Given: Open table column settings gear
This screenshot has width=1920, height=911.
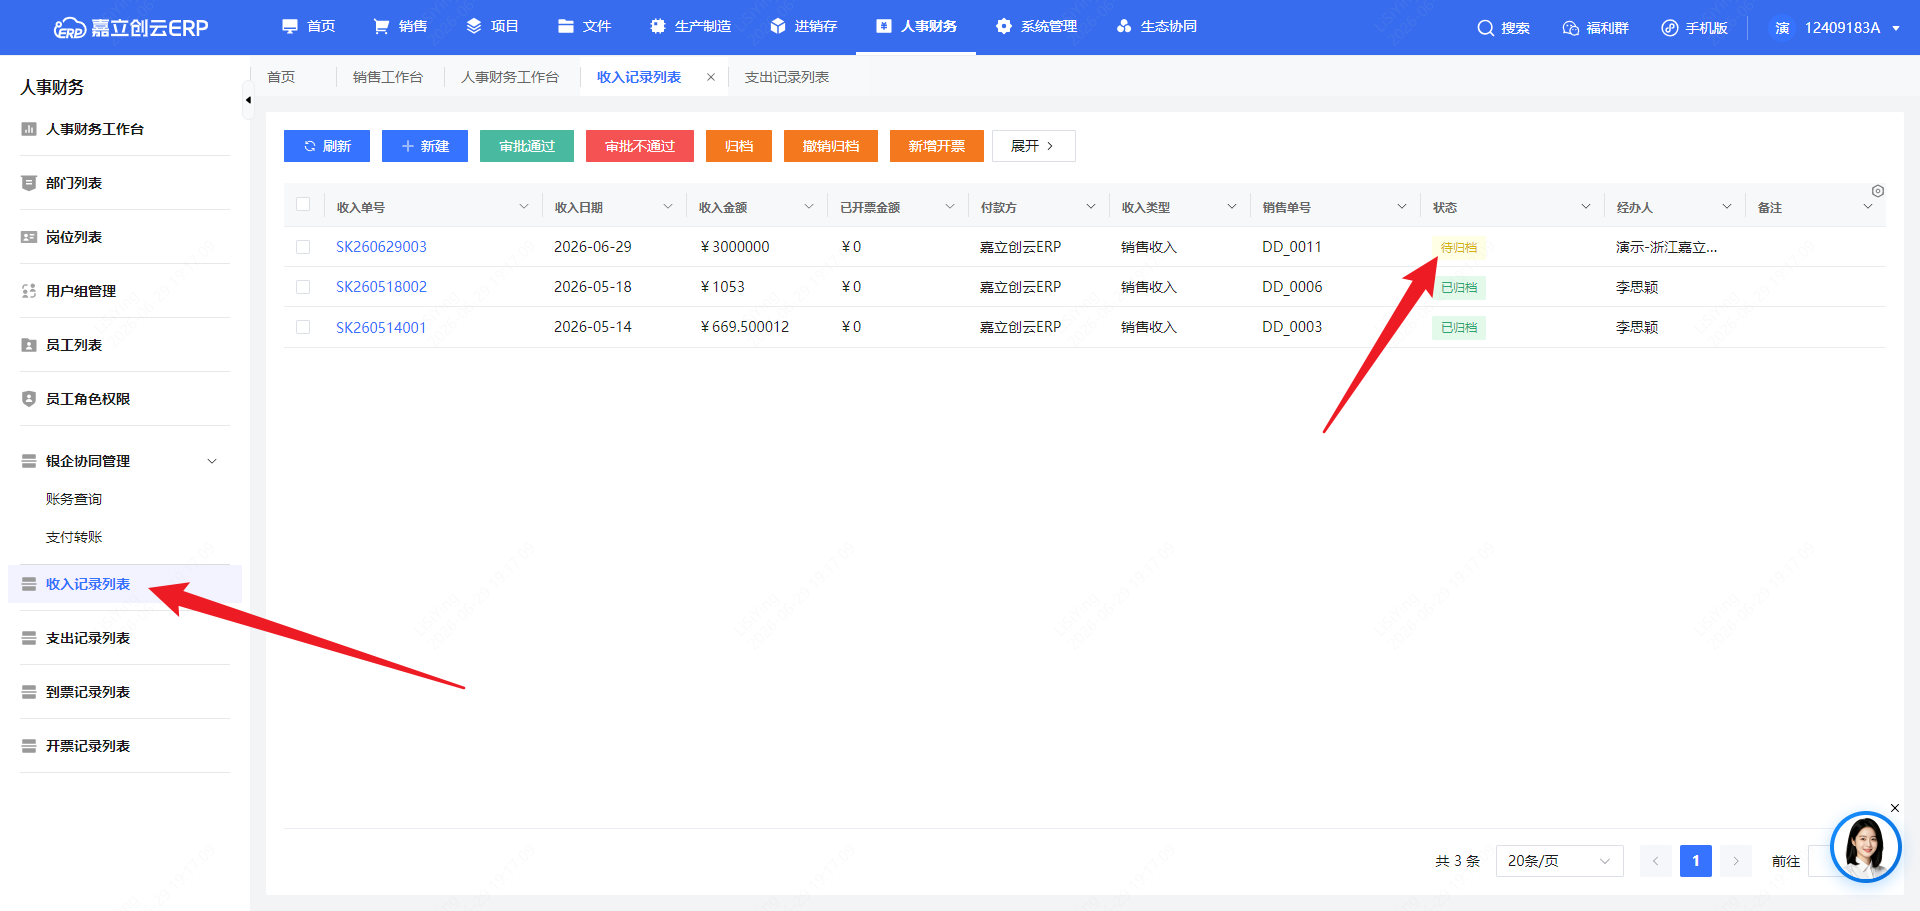Looking at the screenshot, I should point(1878,191).
